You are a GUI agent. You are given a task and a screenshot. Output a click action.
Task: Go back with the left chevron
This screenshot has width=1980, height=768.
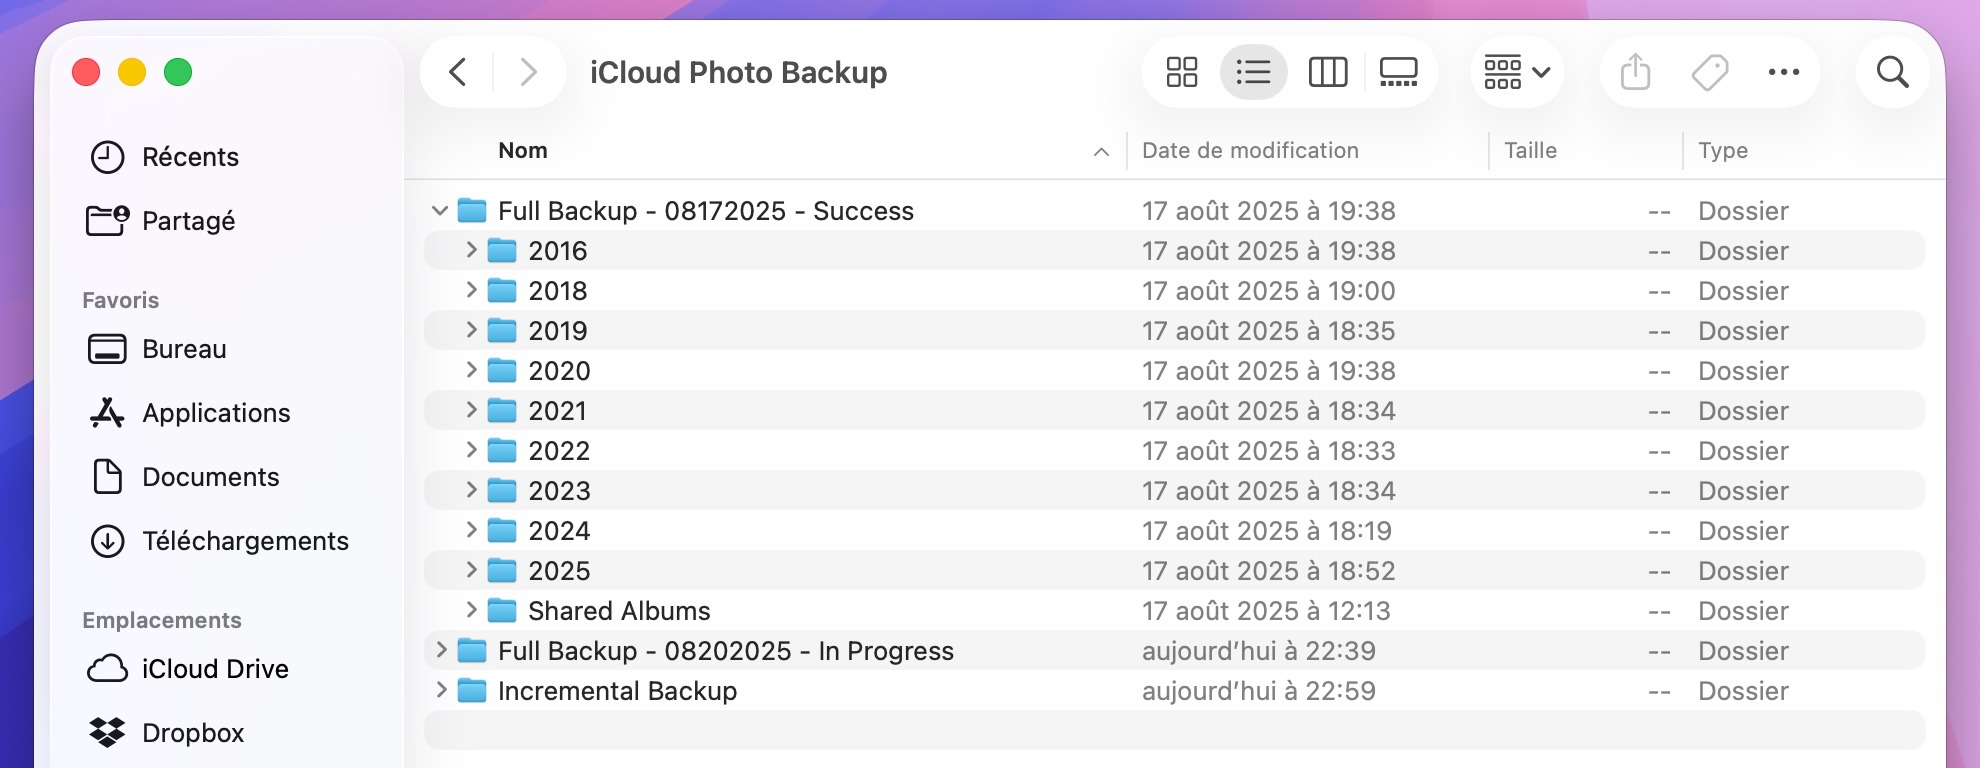pyautogui.click(x=458, y=72)
